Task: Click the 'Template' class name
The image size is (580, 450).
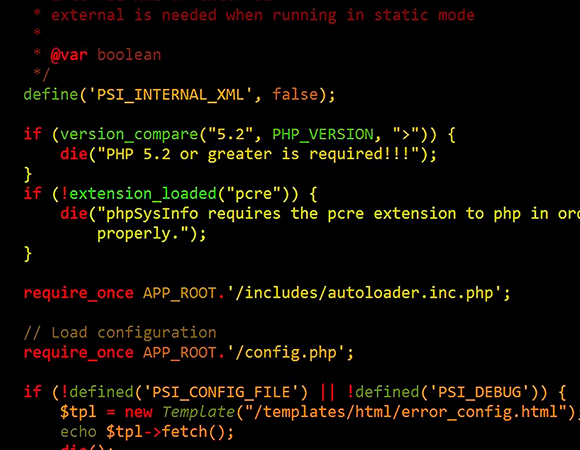Action: click(x=198, y=412)
